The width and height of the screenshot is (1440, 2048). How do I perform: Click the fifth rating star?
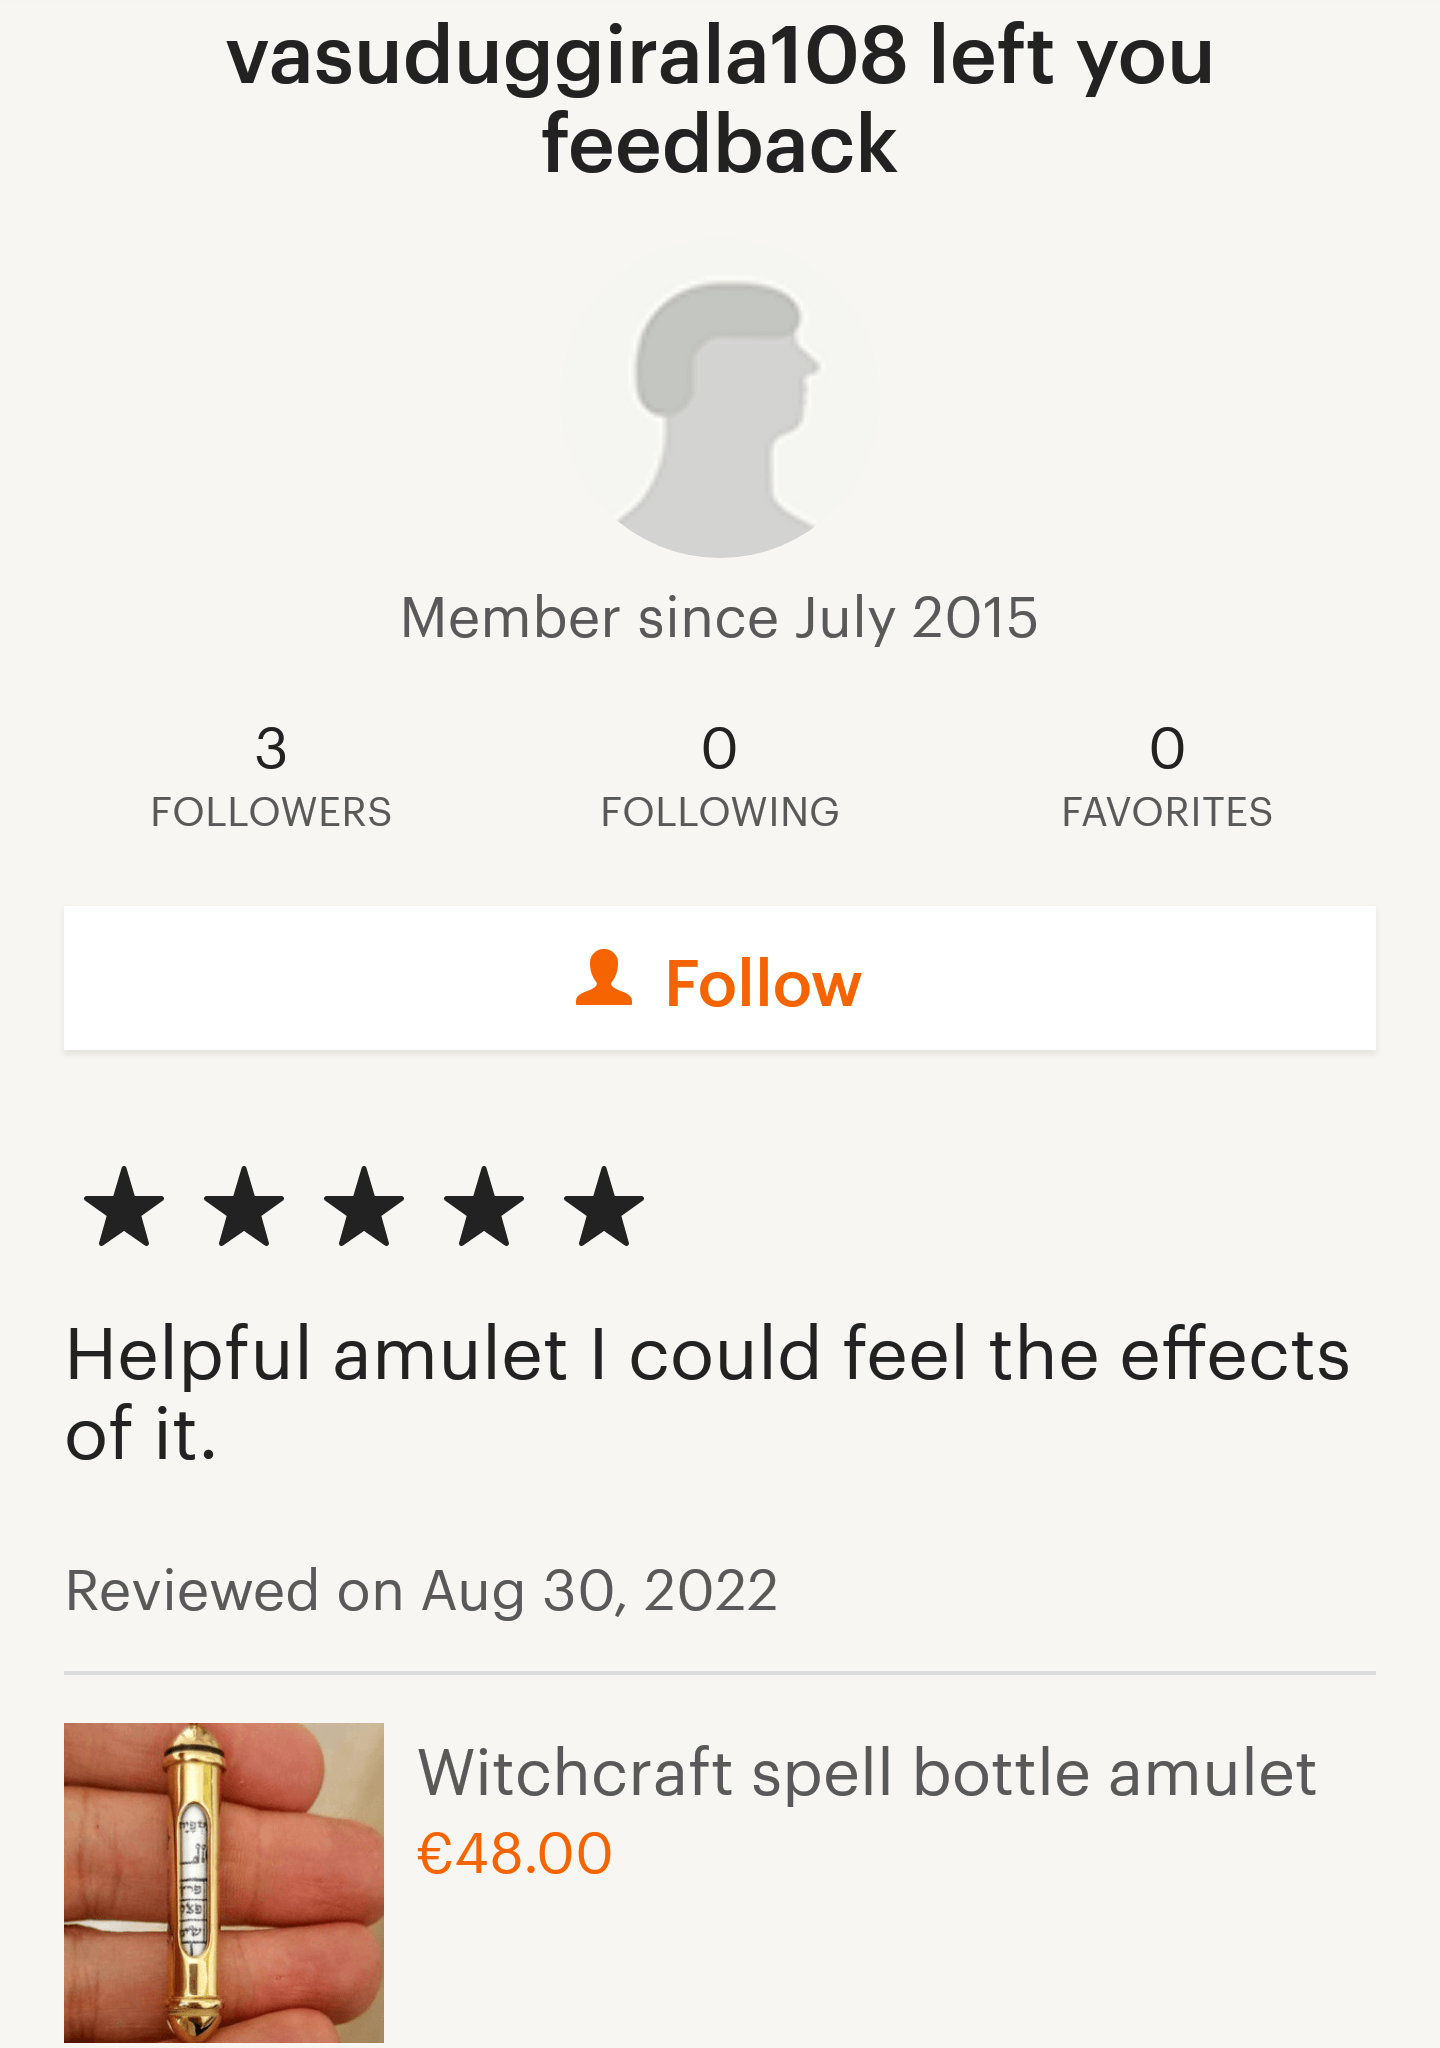point(604,1207)
